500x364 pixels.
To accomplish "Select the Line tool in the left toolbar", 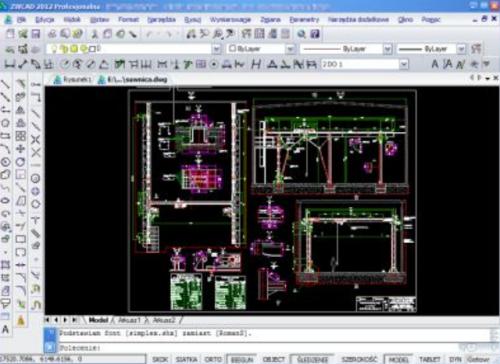I will (5, 84).
